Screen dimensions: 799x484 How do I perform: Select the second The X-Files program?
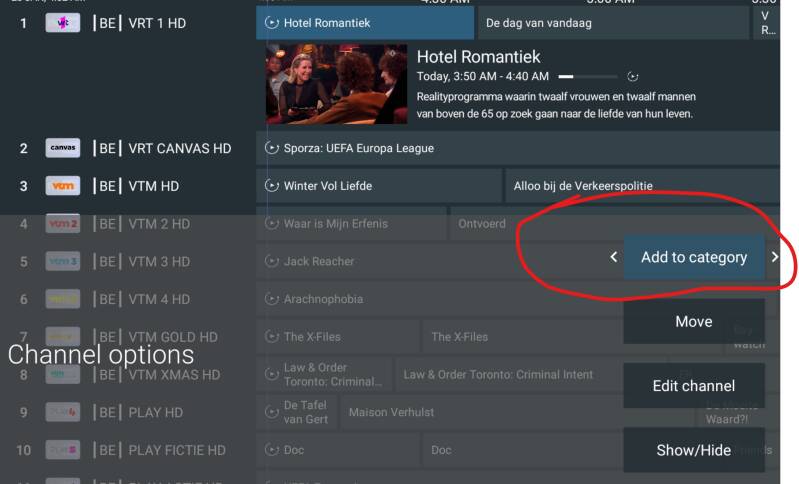tap(572, 337)
